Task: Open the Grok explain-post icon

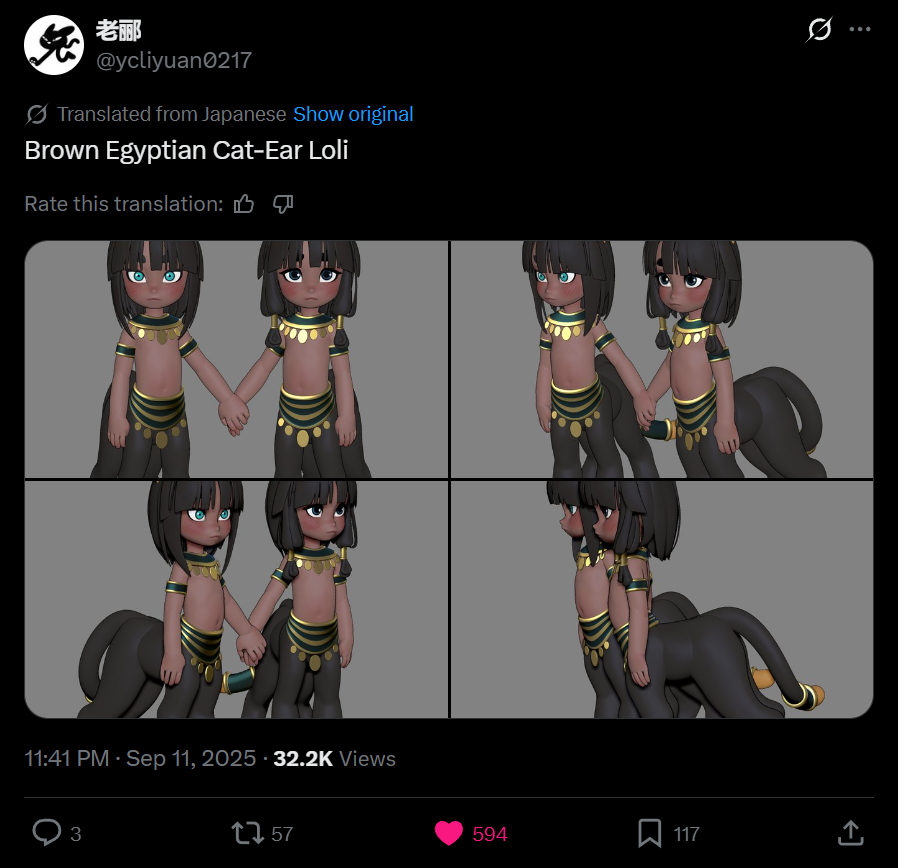Action: coord(819,29)
